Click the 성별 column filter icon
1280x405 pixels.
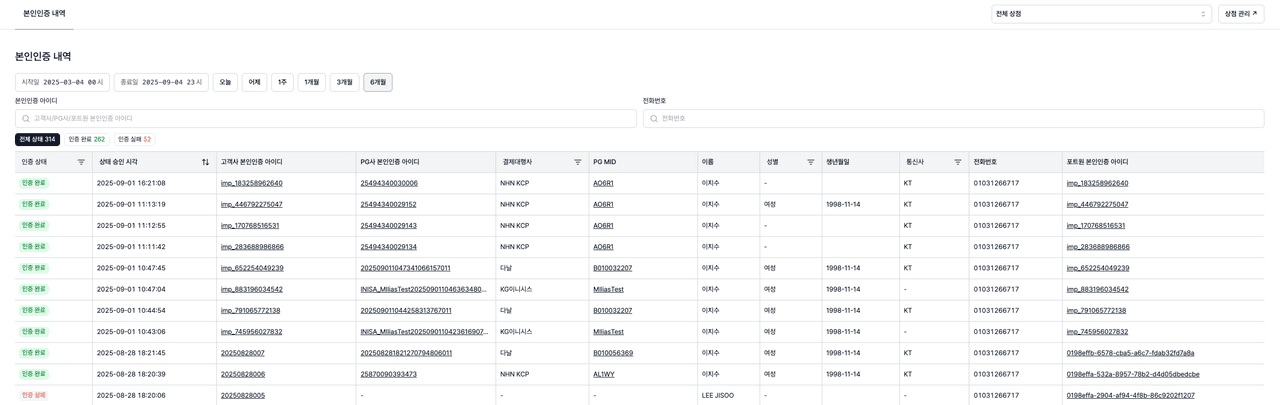pyautogui.click(x=810, y=162)
